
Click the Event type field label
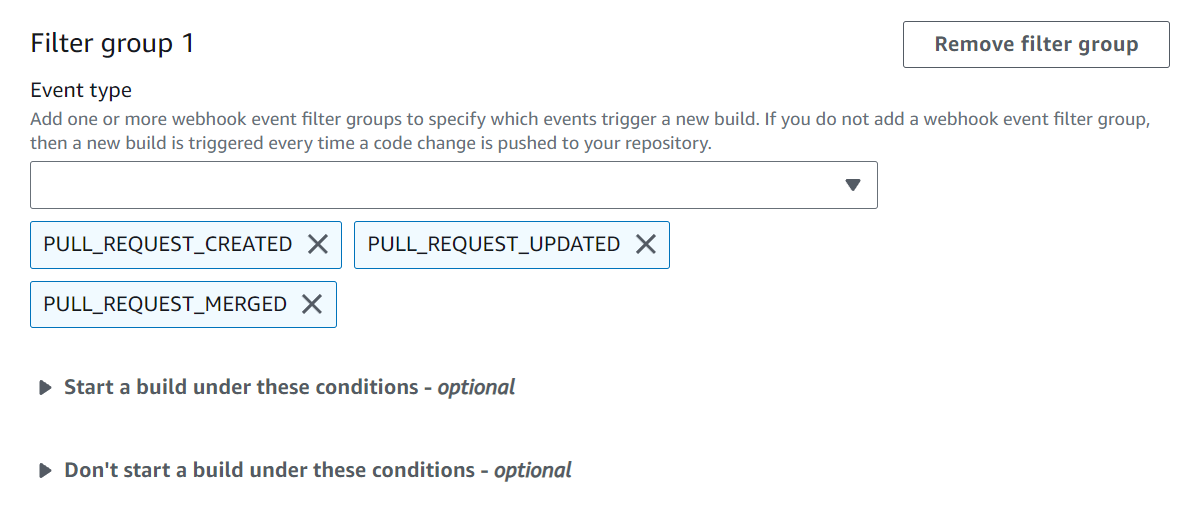click(81, 90)
